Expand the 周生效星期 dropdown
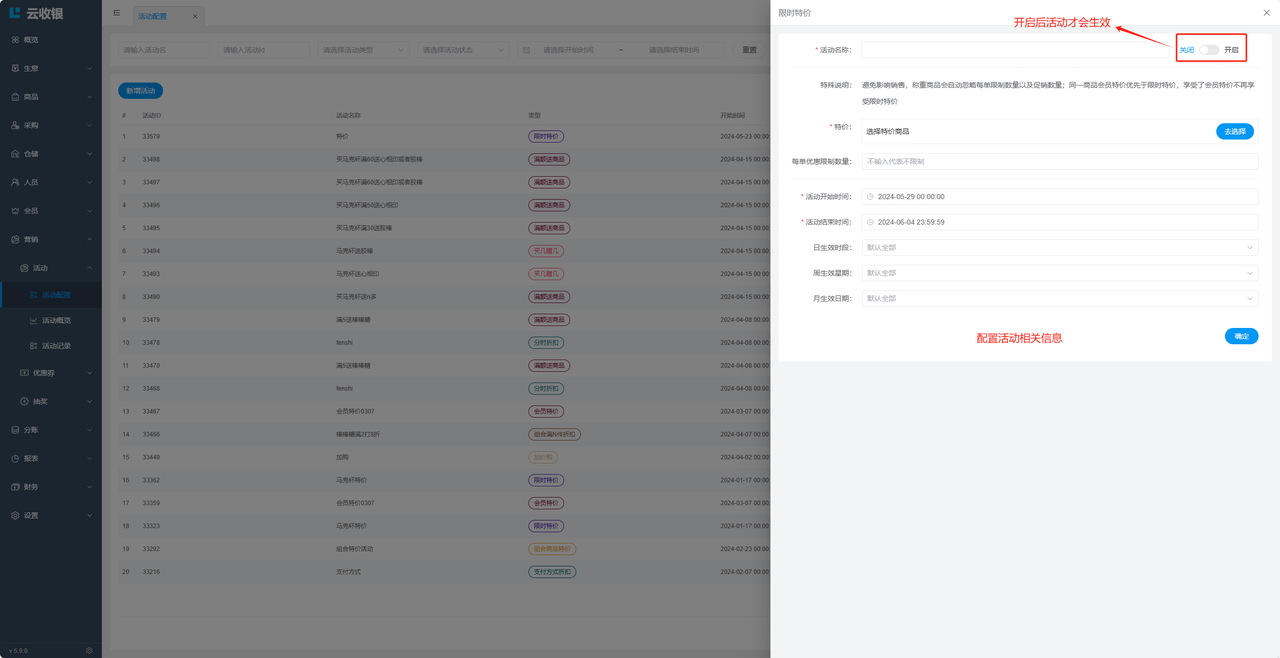Screen dimensions: 1280x658 point(1059,273)
